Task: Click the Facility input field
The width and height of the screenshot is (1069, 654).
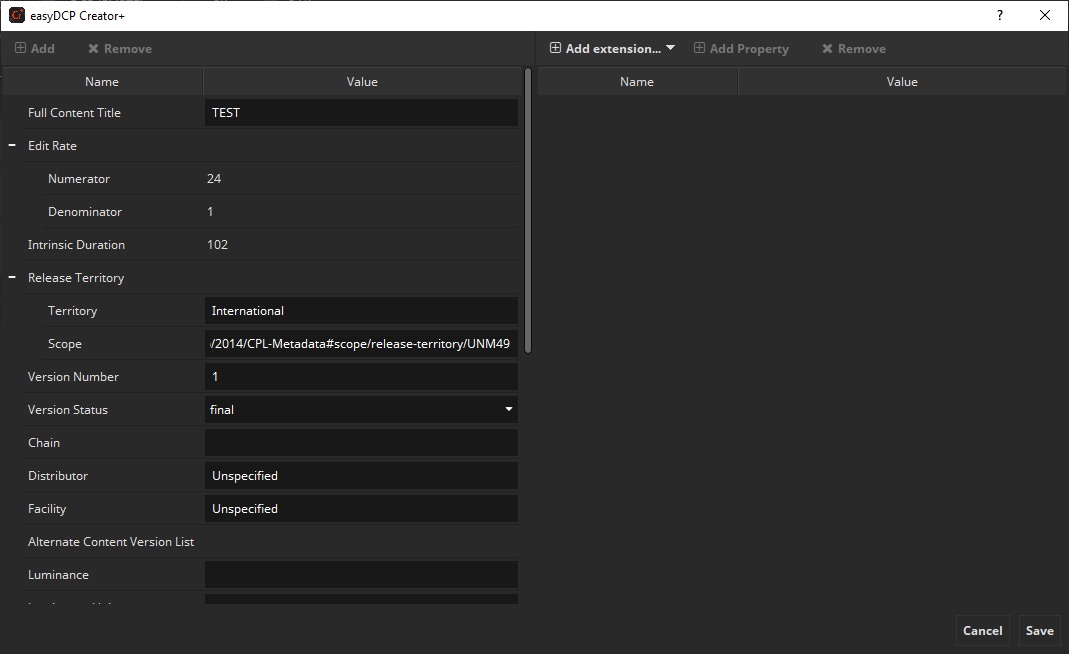Action: click(x=361, y=509)
